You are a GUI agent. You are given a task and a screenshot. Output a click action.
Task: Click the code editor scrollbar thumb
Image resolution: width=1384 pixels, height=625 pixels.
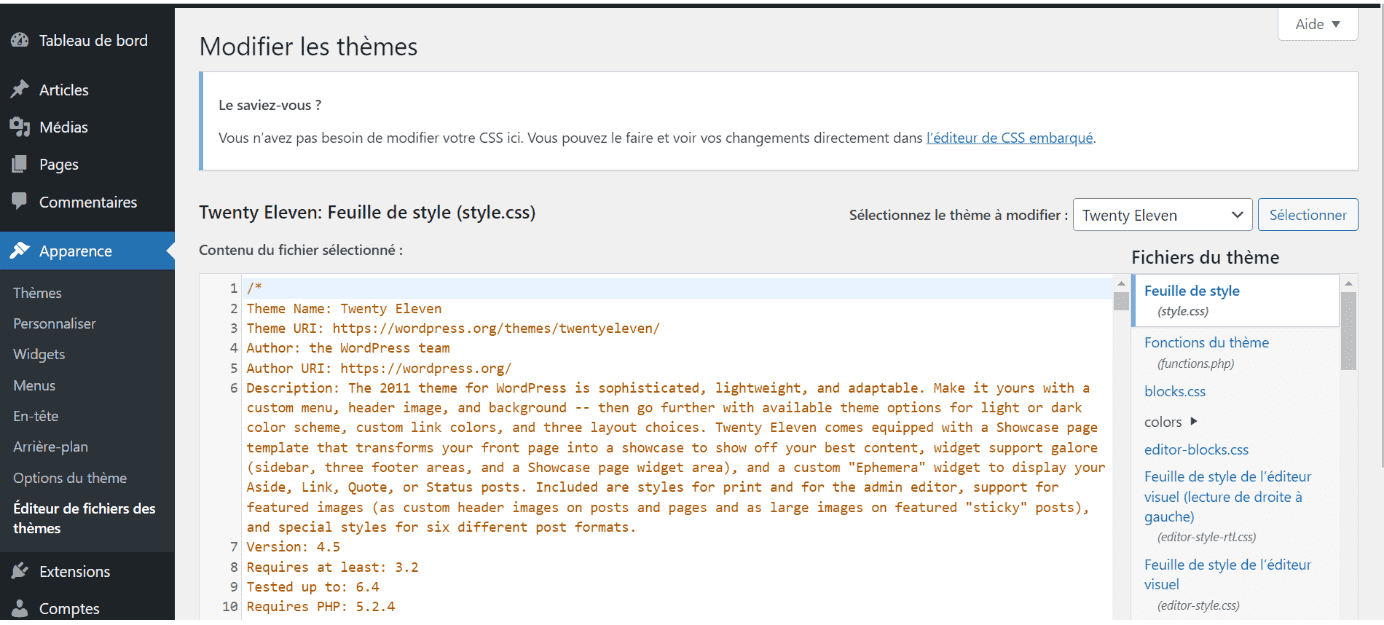[x=1121, y=301]
